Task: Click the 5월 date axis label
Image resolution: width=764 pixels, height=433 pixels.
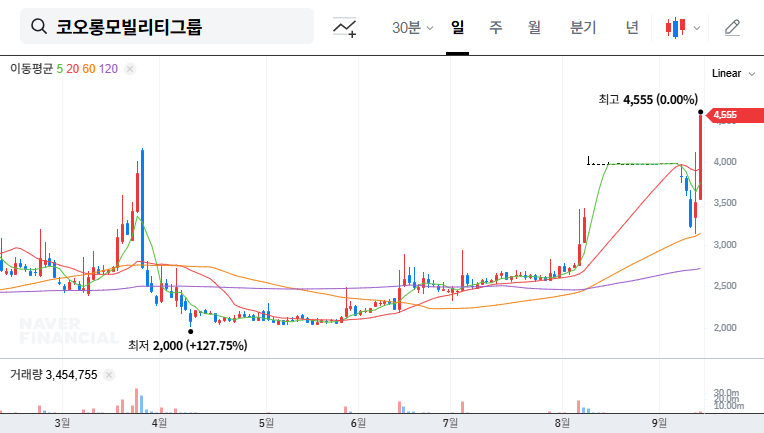Action: (x=266, y=423)
